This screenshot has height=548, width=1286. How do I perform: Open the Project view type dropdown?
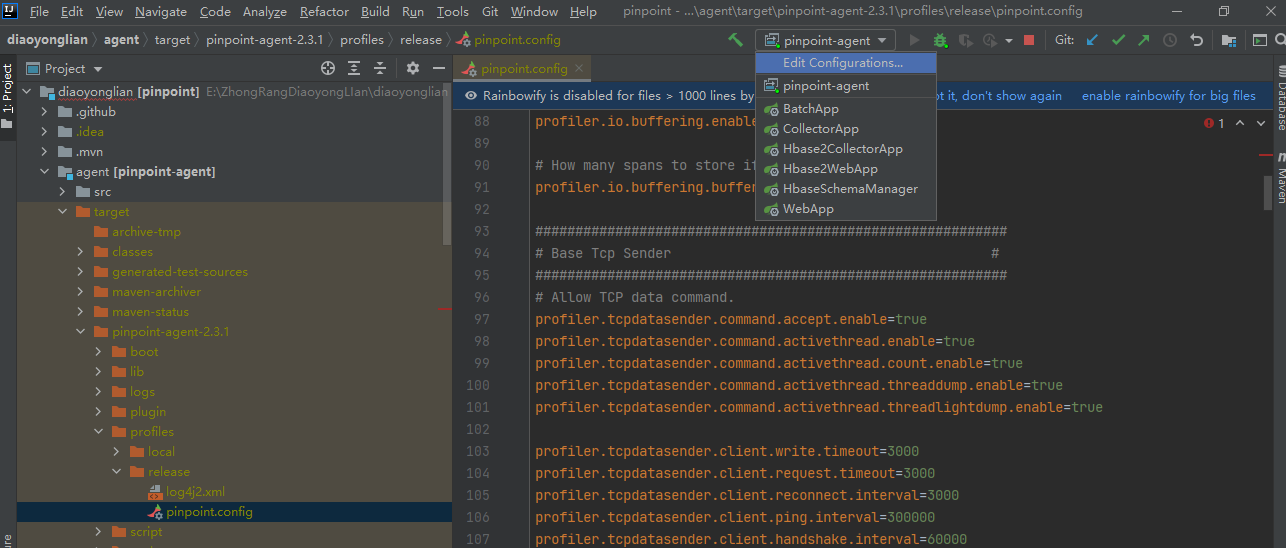pos(97,69)
